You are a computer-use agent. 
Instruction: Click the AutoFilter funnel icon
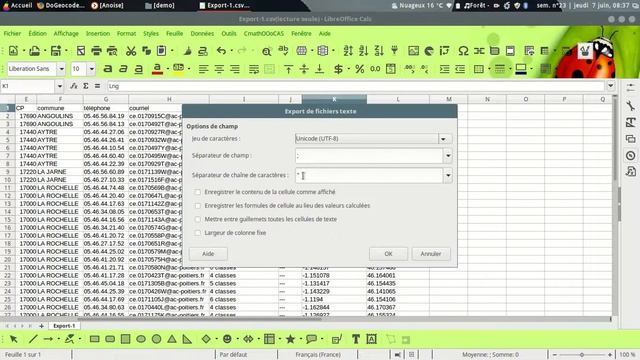(x=394, y=51)
